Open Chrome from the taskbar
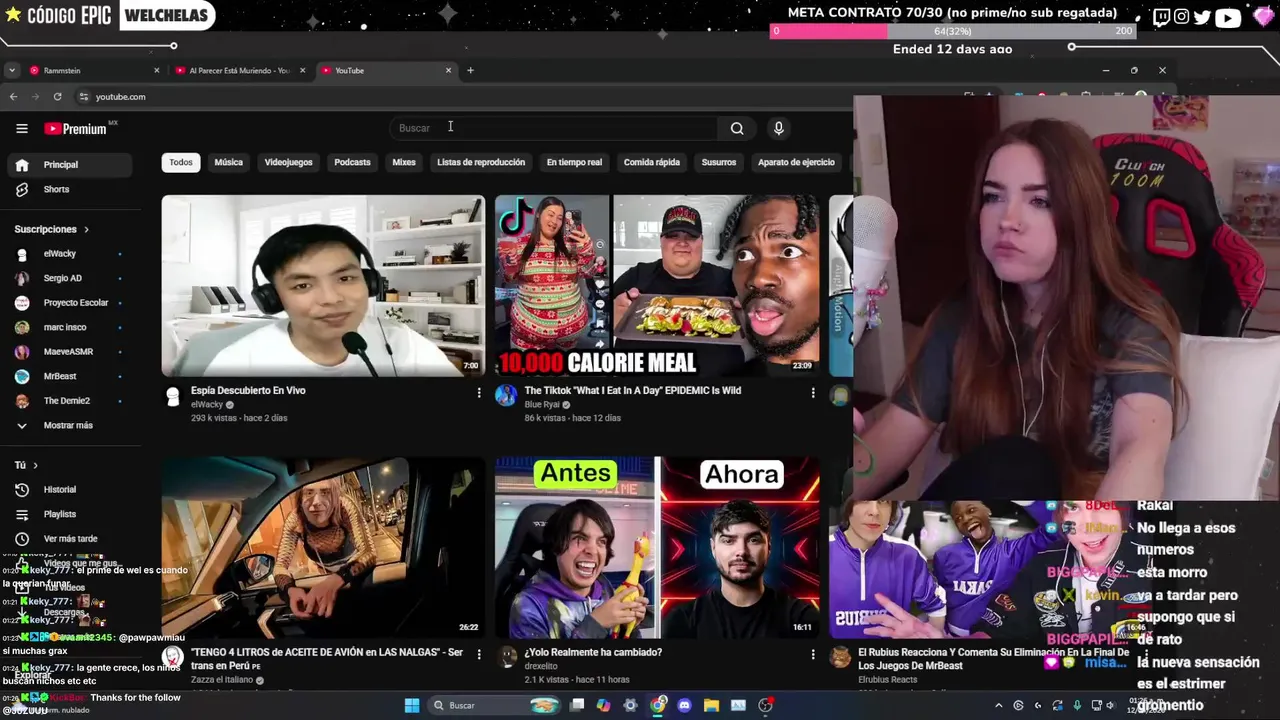Viewport: 1280px width, 720px height. click(x=657, y=705)
